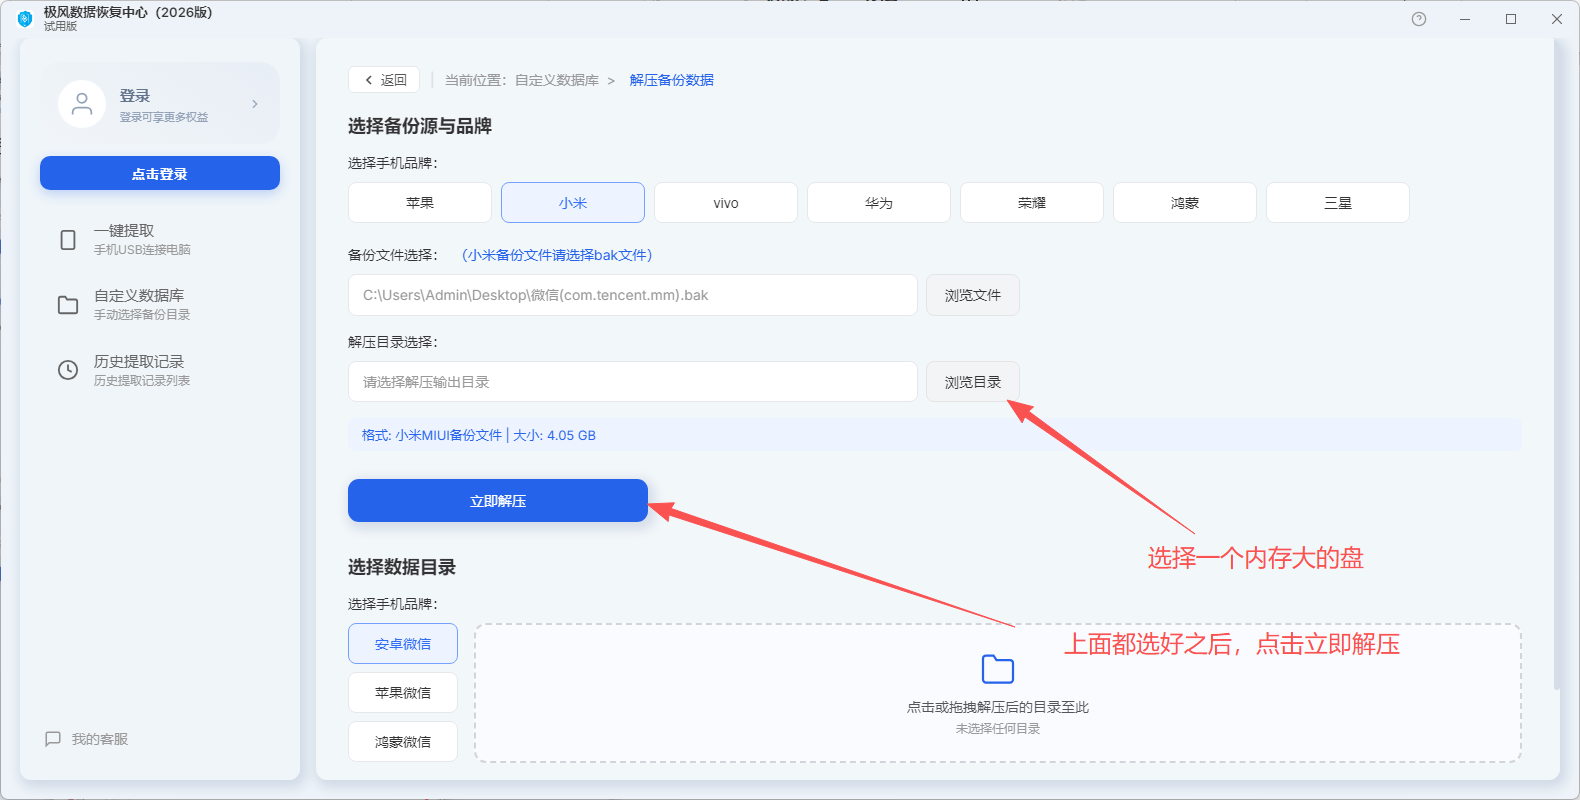Click the help question mark icon
The width and height of the screenshot is (1580, 800).
[1418, 19]
